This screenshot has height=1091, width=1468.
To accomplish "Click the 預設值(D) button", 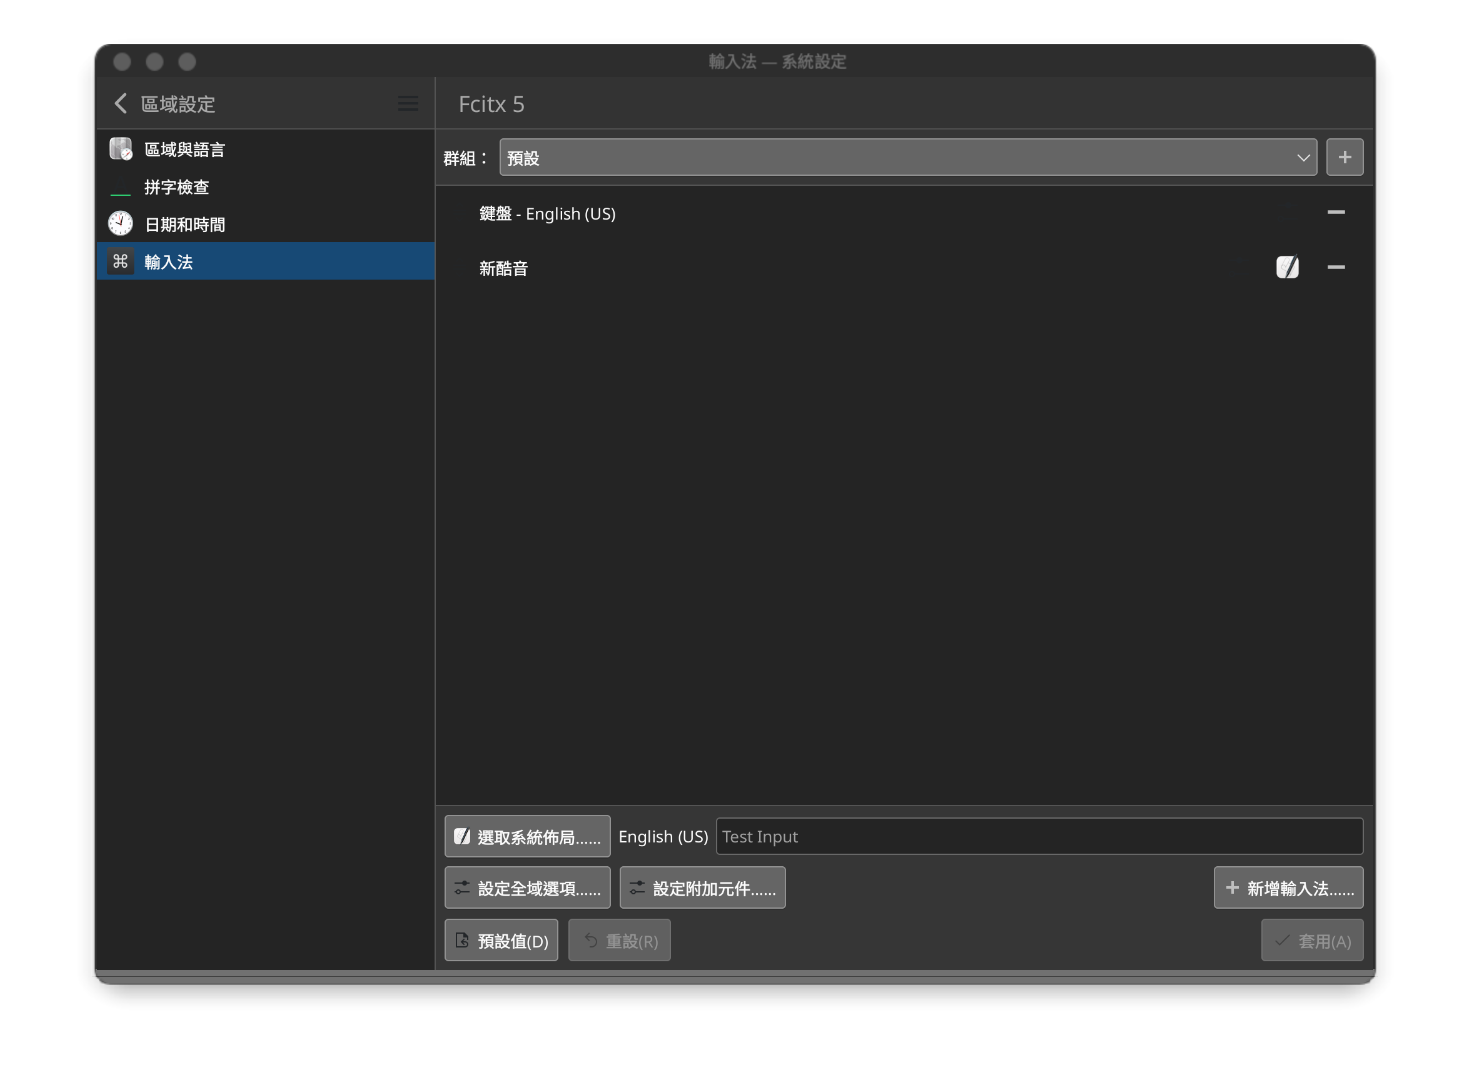I will coord(501,940).
